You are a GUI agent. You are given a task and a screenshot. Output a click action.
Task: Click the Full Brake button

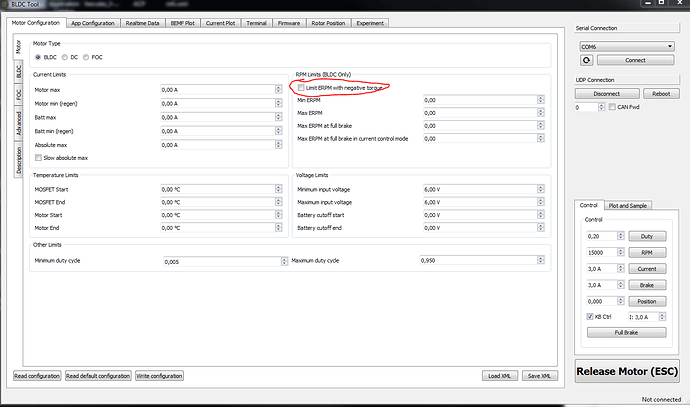coord(626,332)
